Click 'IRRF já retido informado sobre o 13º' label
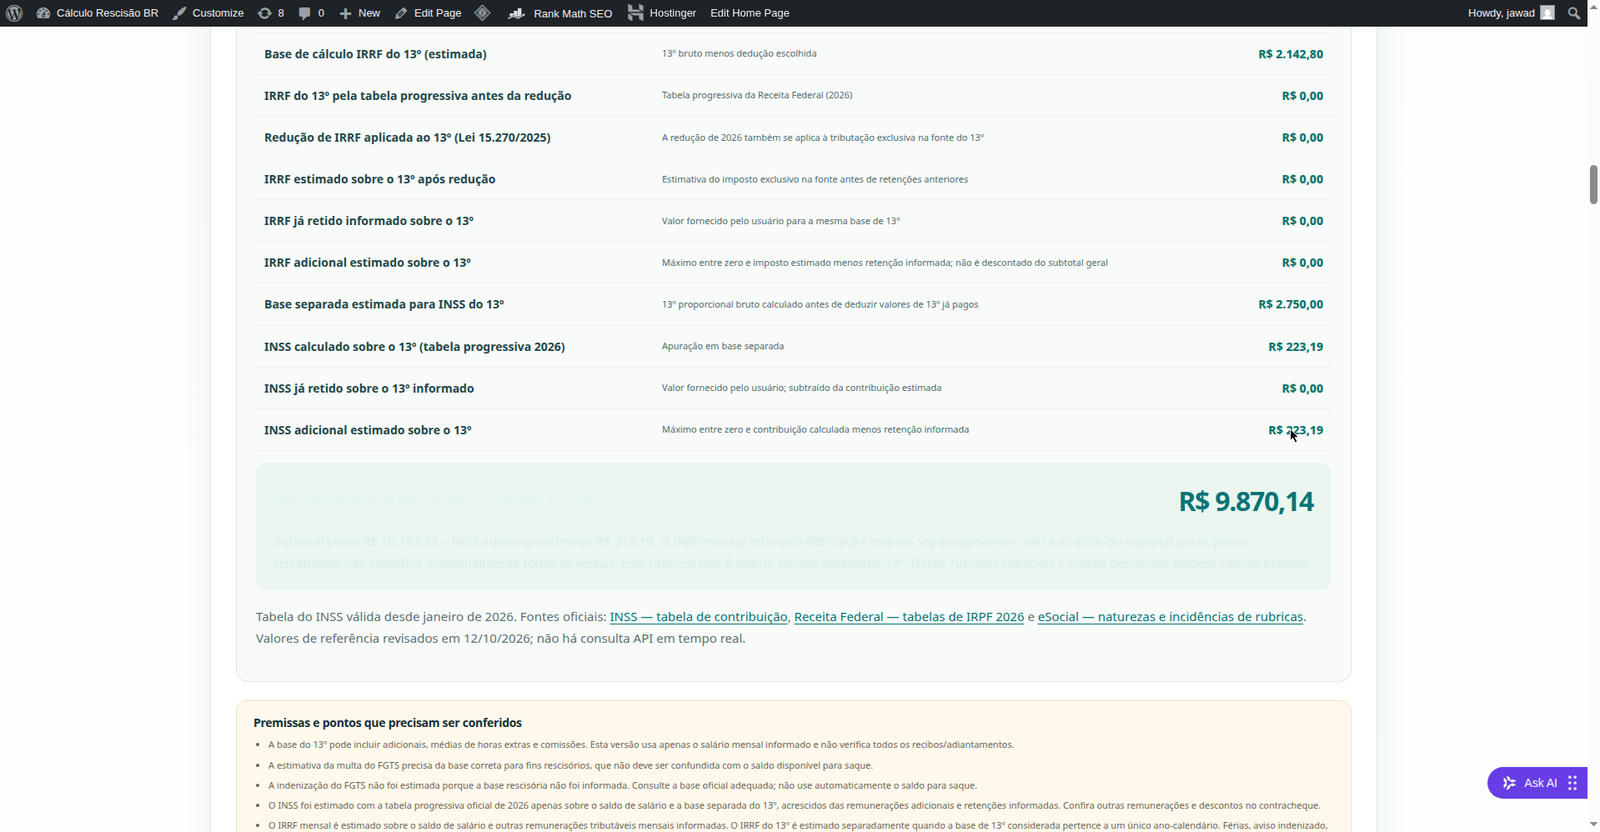The height and width of the screenshot is (832, 1600). (x=369, y=221)
